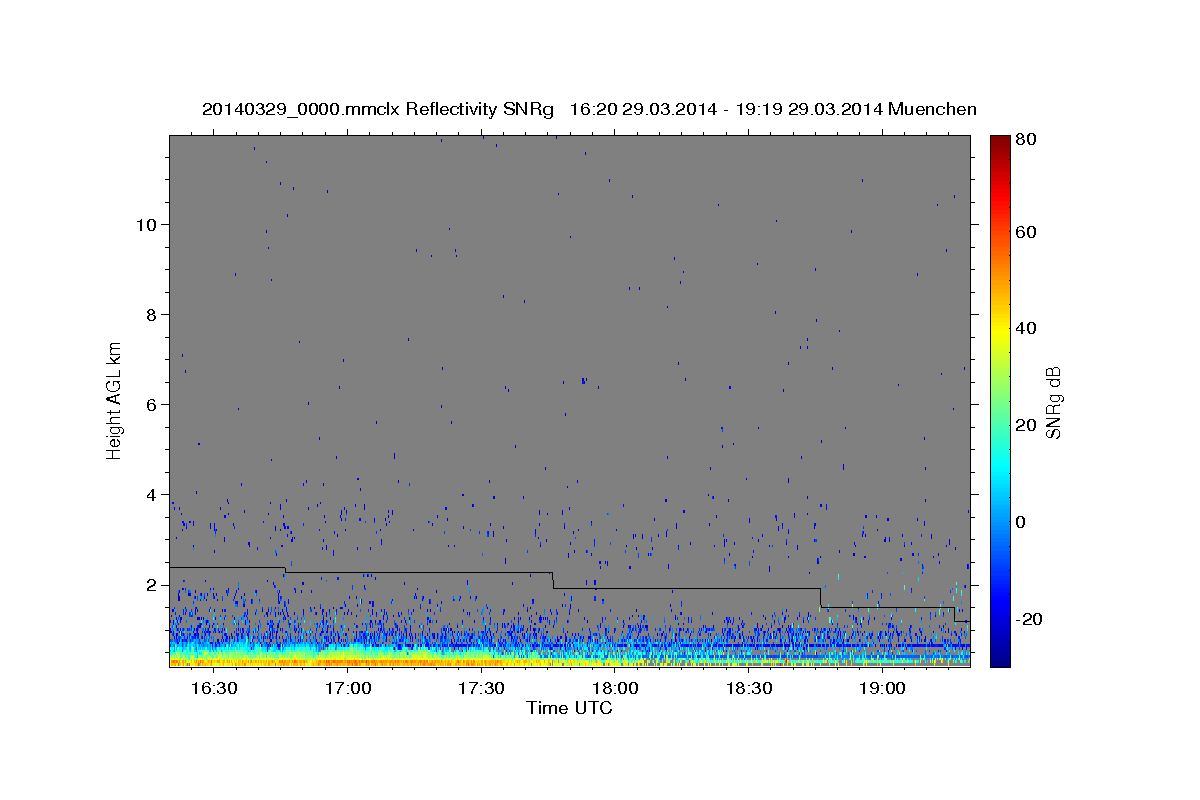Image resolution: width=1200 pixels, height=800 pixels.
Task: Click the height tick label 4
Action: tap(151, 495)
